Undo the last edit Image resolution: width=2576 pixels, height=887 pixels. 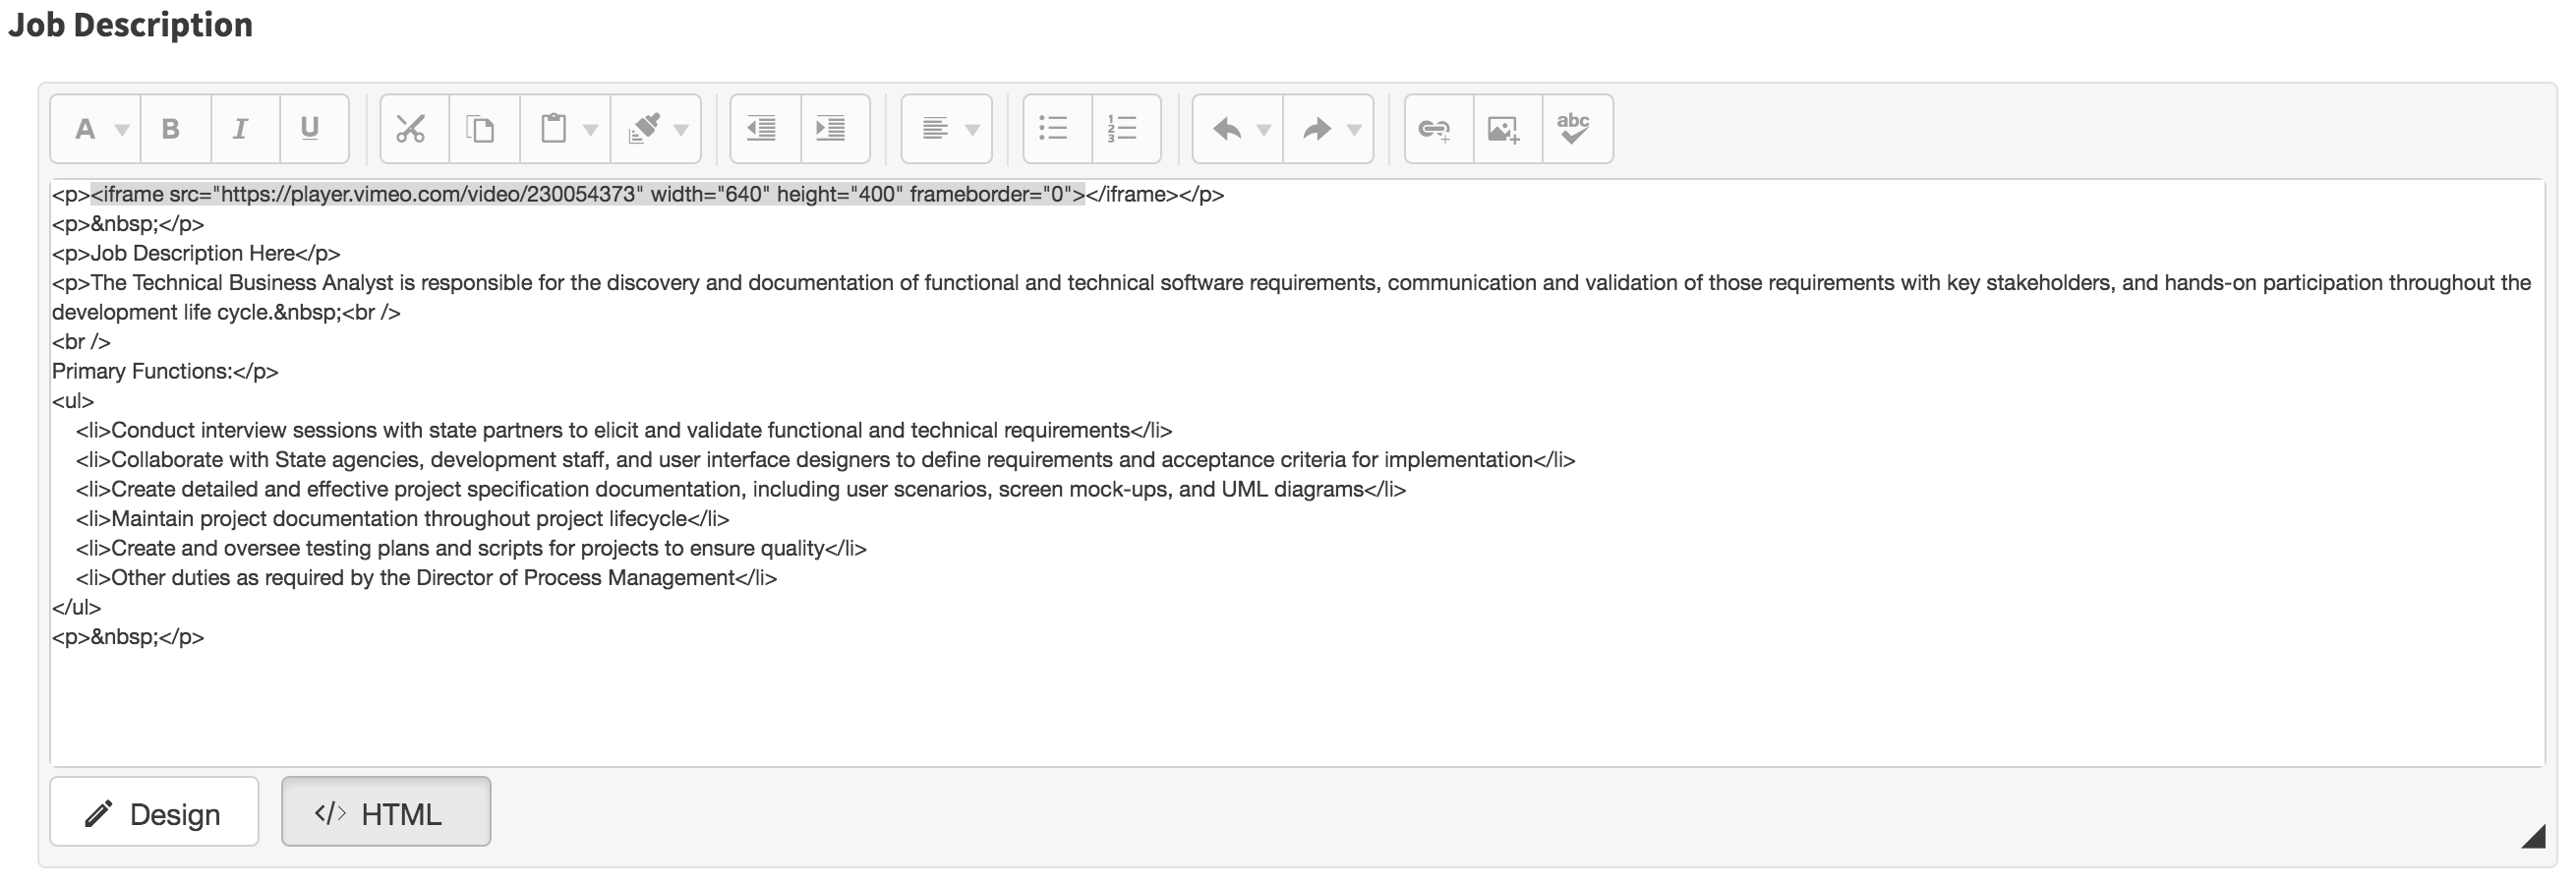[x=1225, y=128]
